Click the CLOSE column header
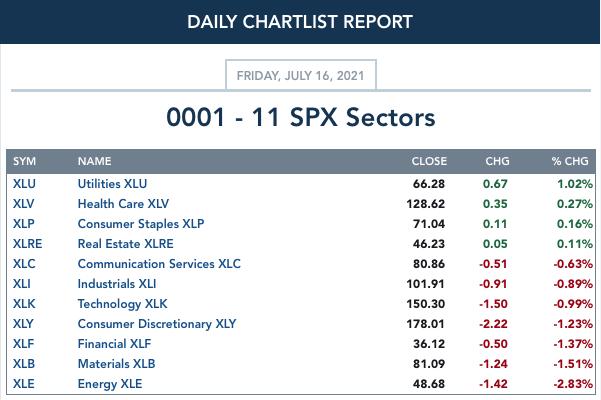Viewport: 601px width, 400px height. (x=429, y=161)
